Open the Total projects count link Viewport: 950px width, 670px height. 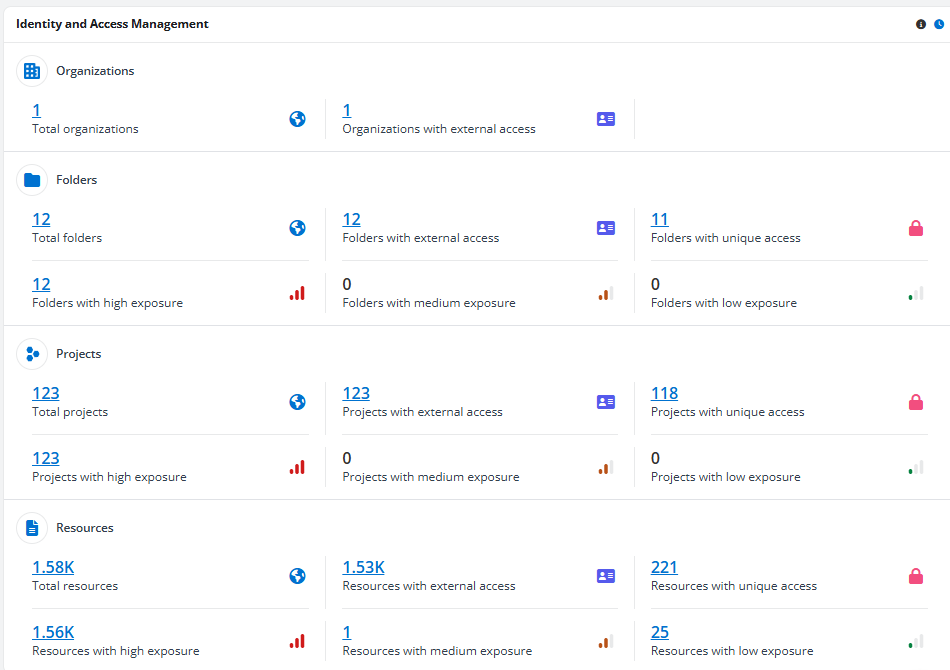[x=46, y=393]
